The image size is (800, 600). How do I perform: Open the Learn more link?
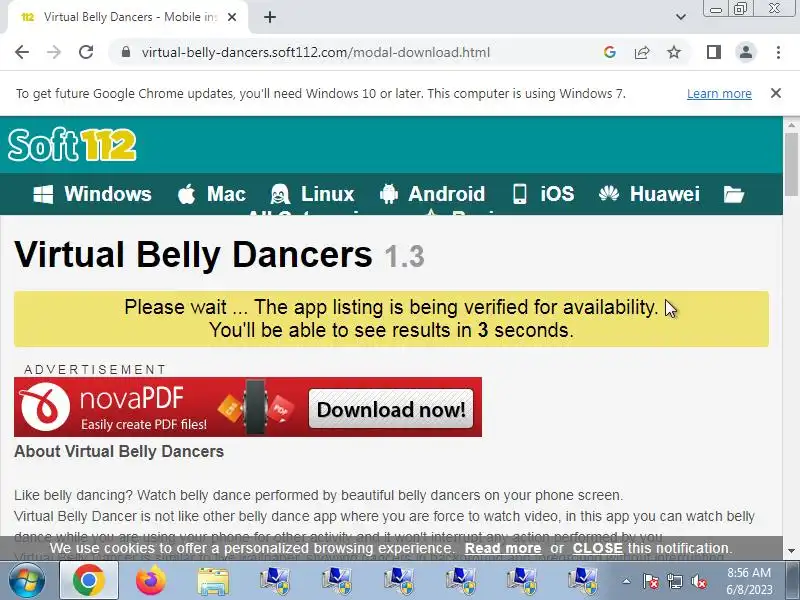click(x=719, y=93)
